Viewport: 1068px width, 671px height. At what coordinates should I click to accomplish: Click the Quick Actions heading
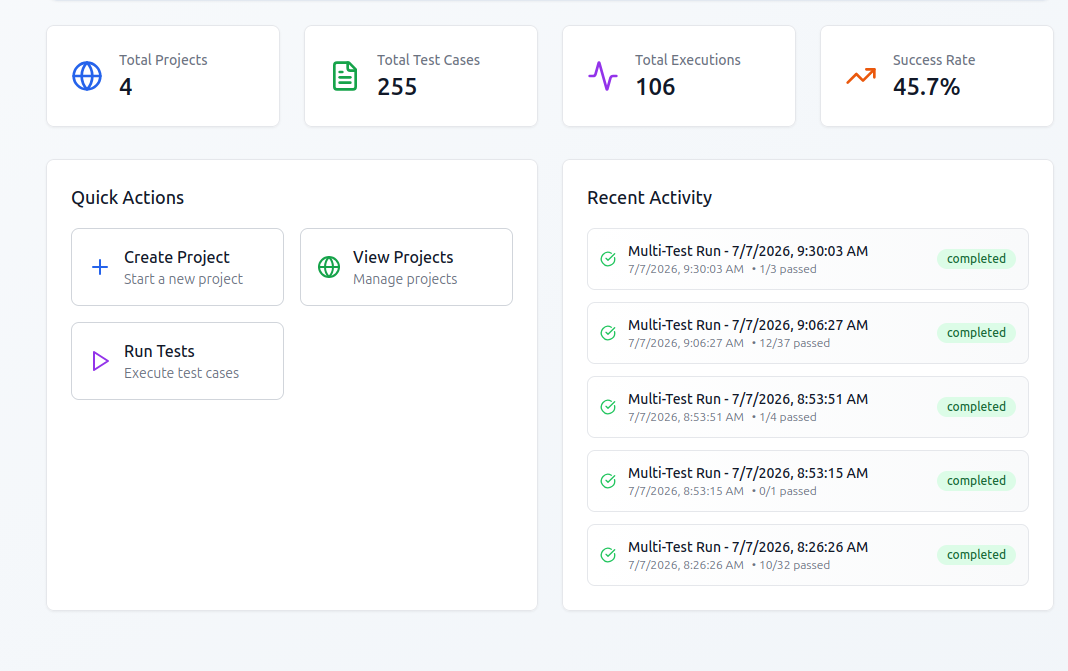point(127,198)
